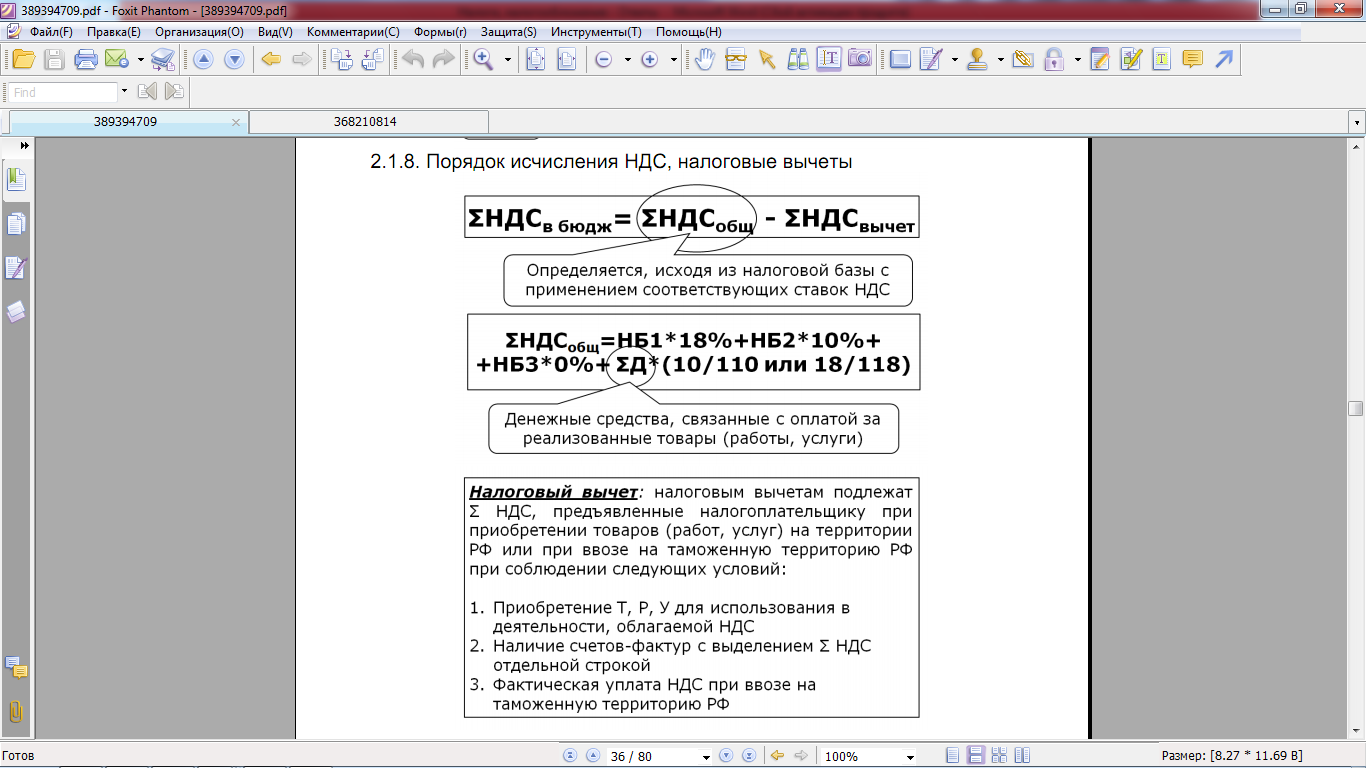Open the Comments side panel icon

click(x=15, y=667)
